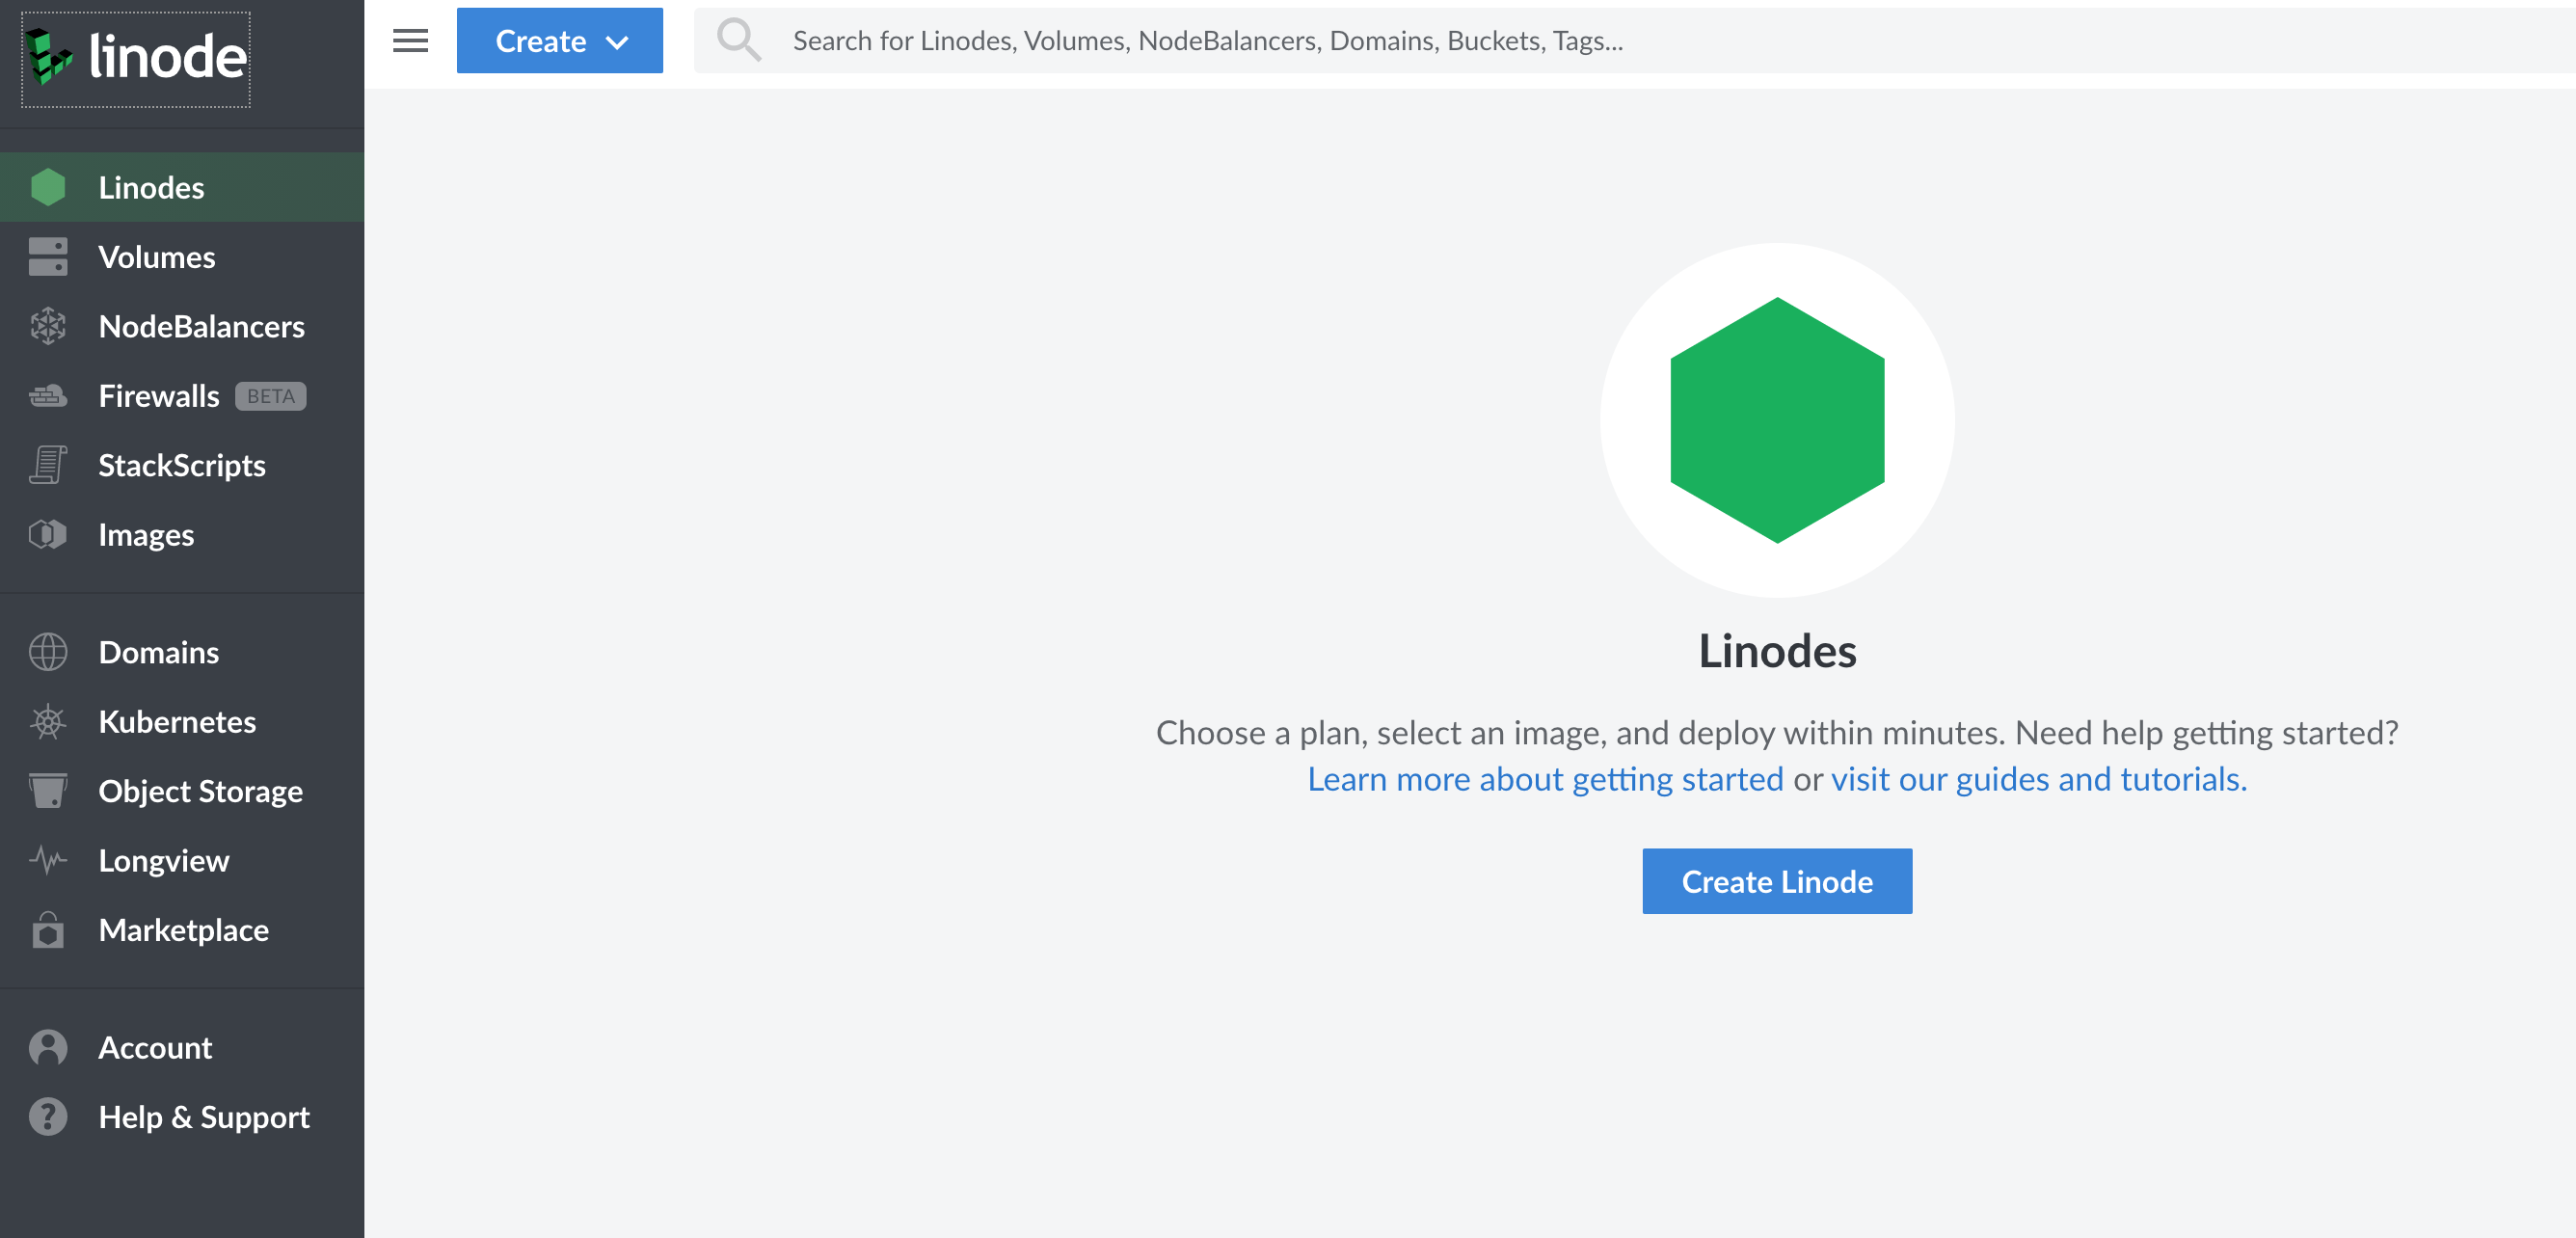Open the Domains menu entry
2576x1238 pixels.
158,652
